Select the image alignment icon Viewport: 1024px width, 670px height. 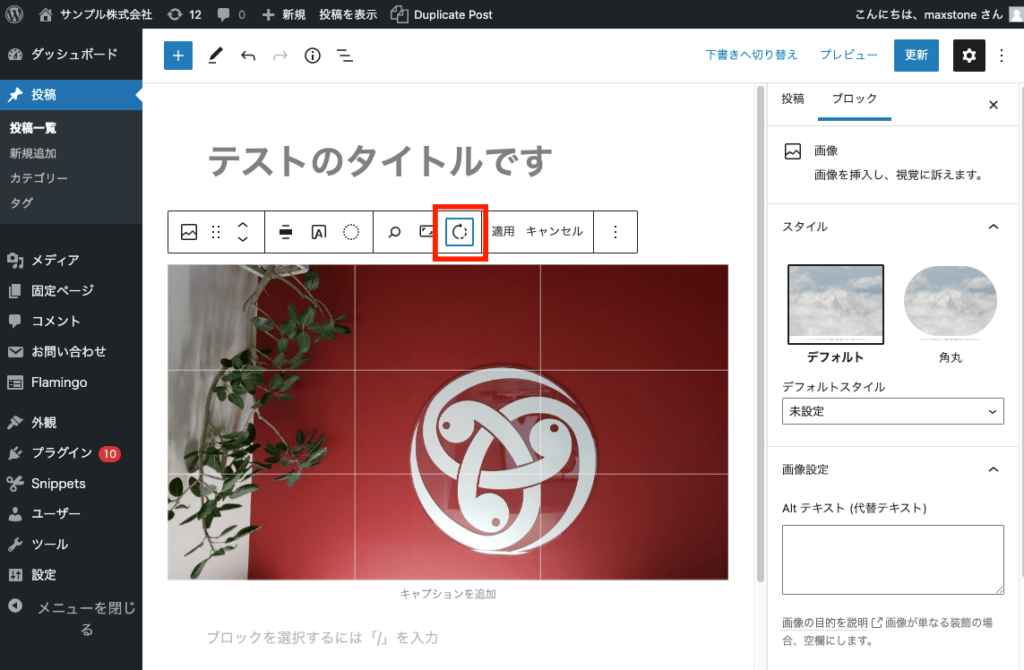click(285, 231)
